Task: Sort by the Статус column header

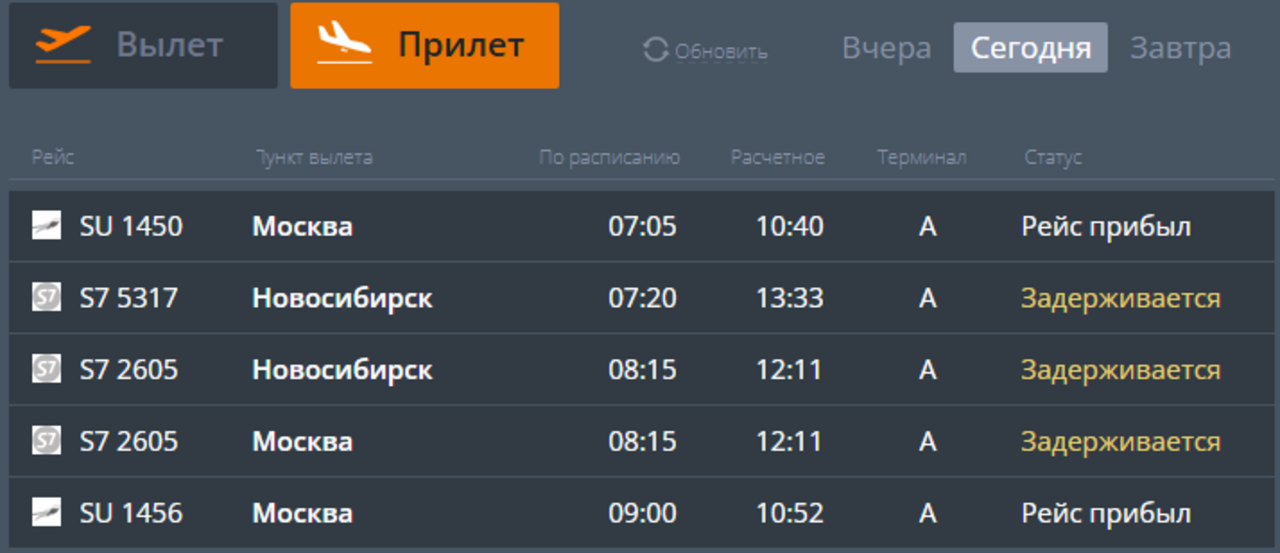Action: pos(1053,158)
